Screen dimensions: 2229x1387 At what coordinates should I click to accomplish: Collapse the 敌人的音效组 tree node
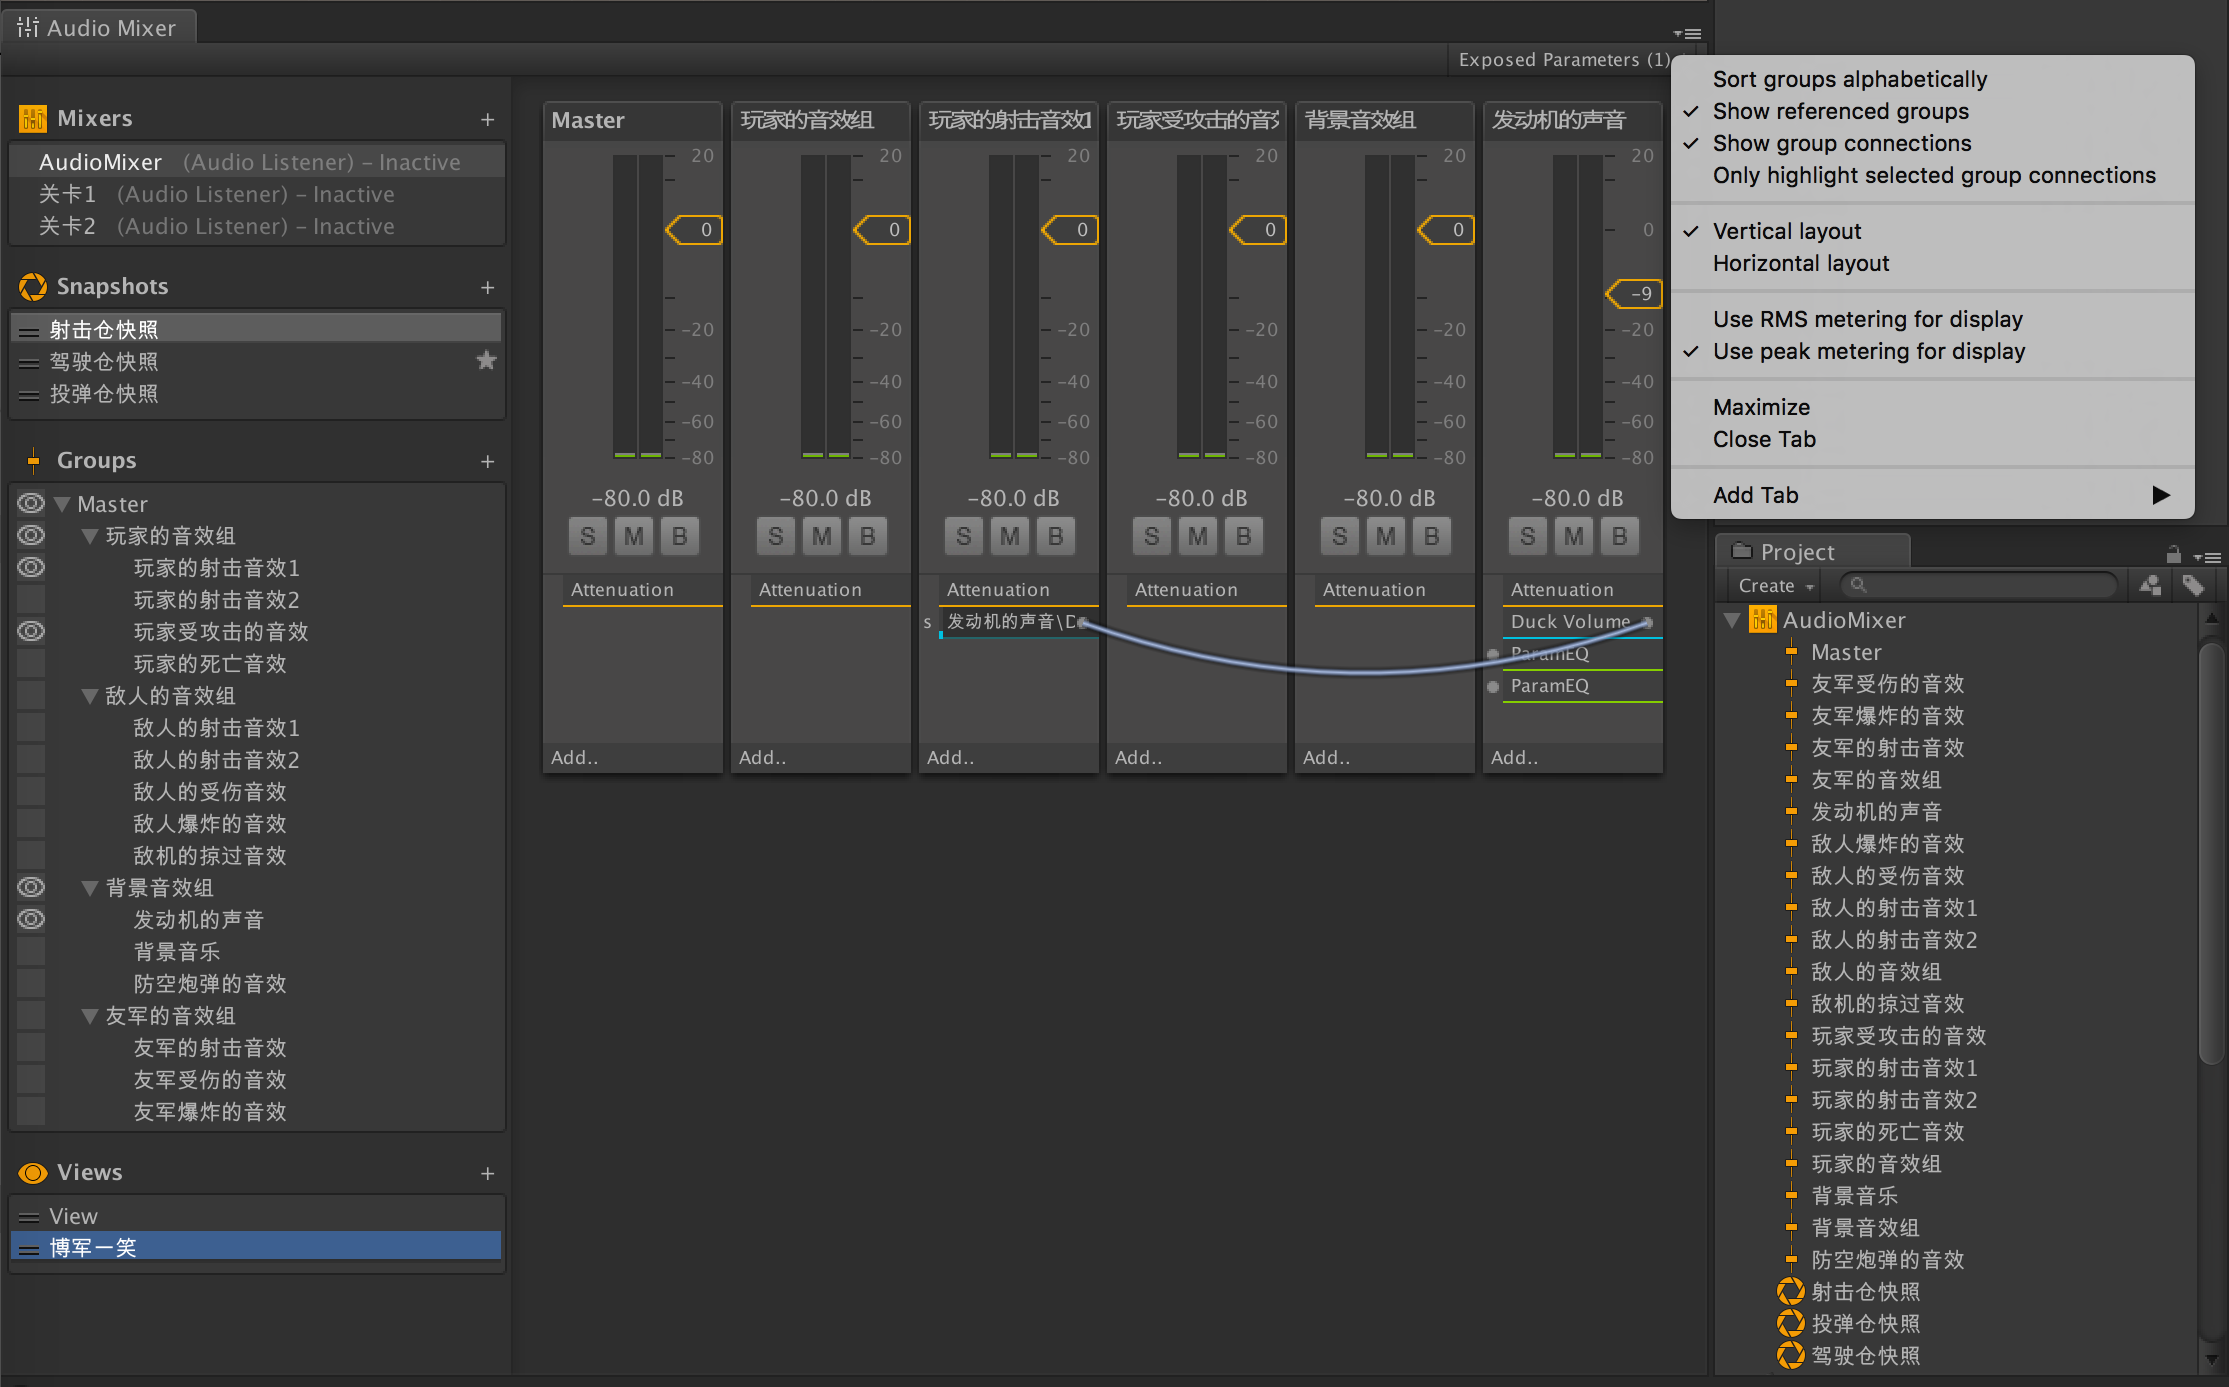point(90,696)
